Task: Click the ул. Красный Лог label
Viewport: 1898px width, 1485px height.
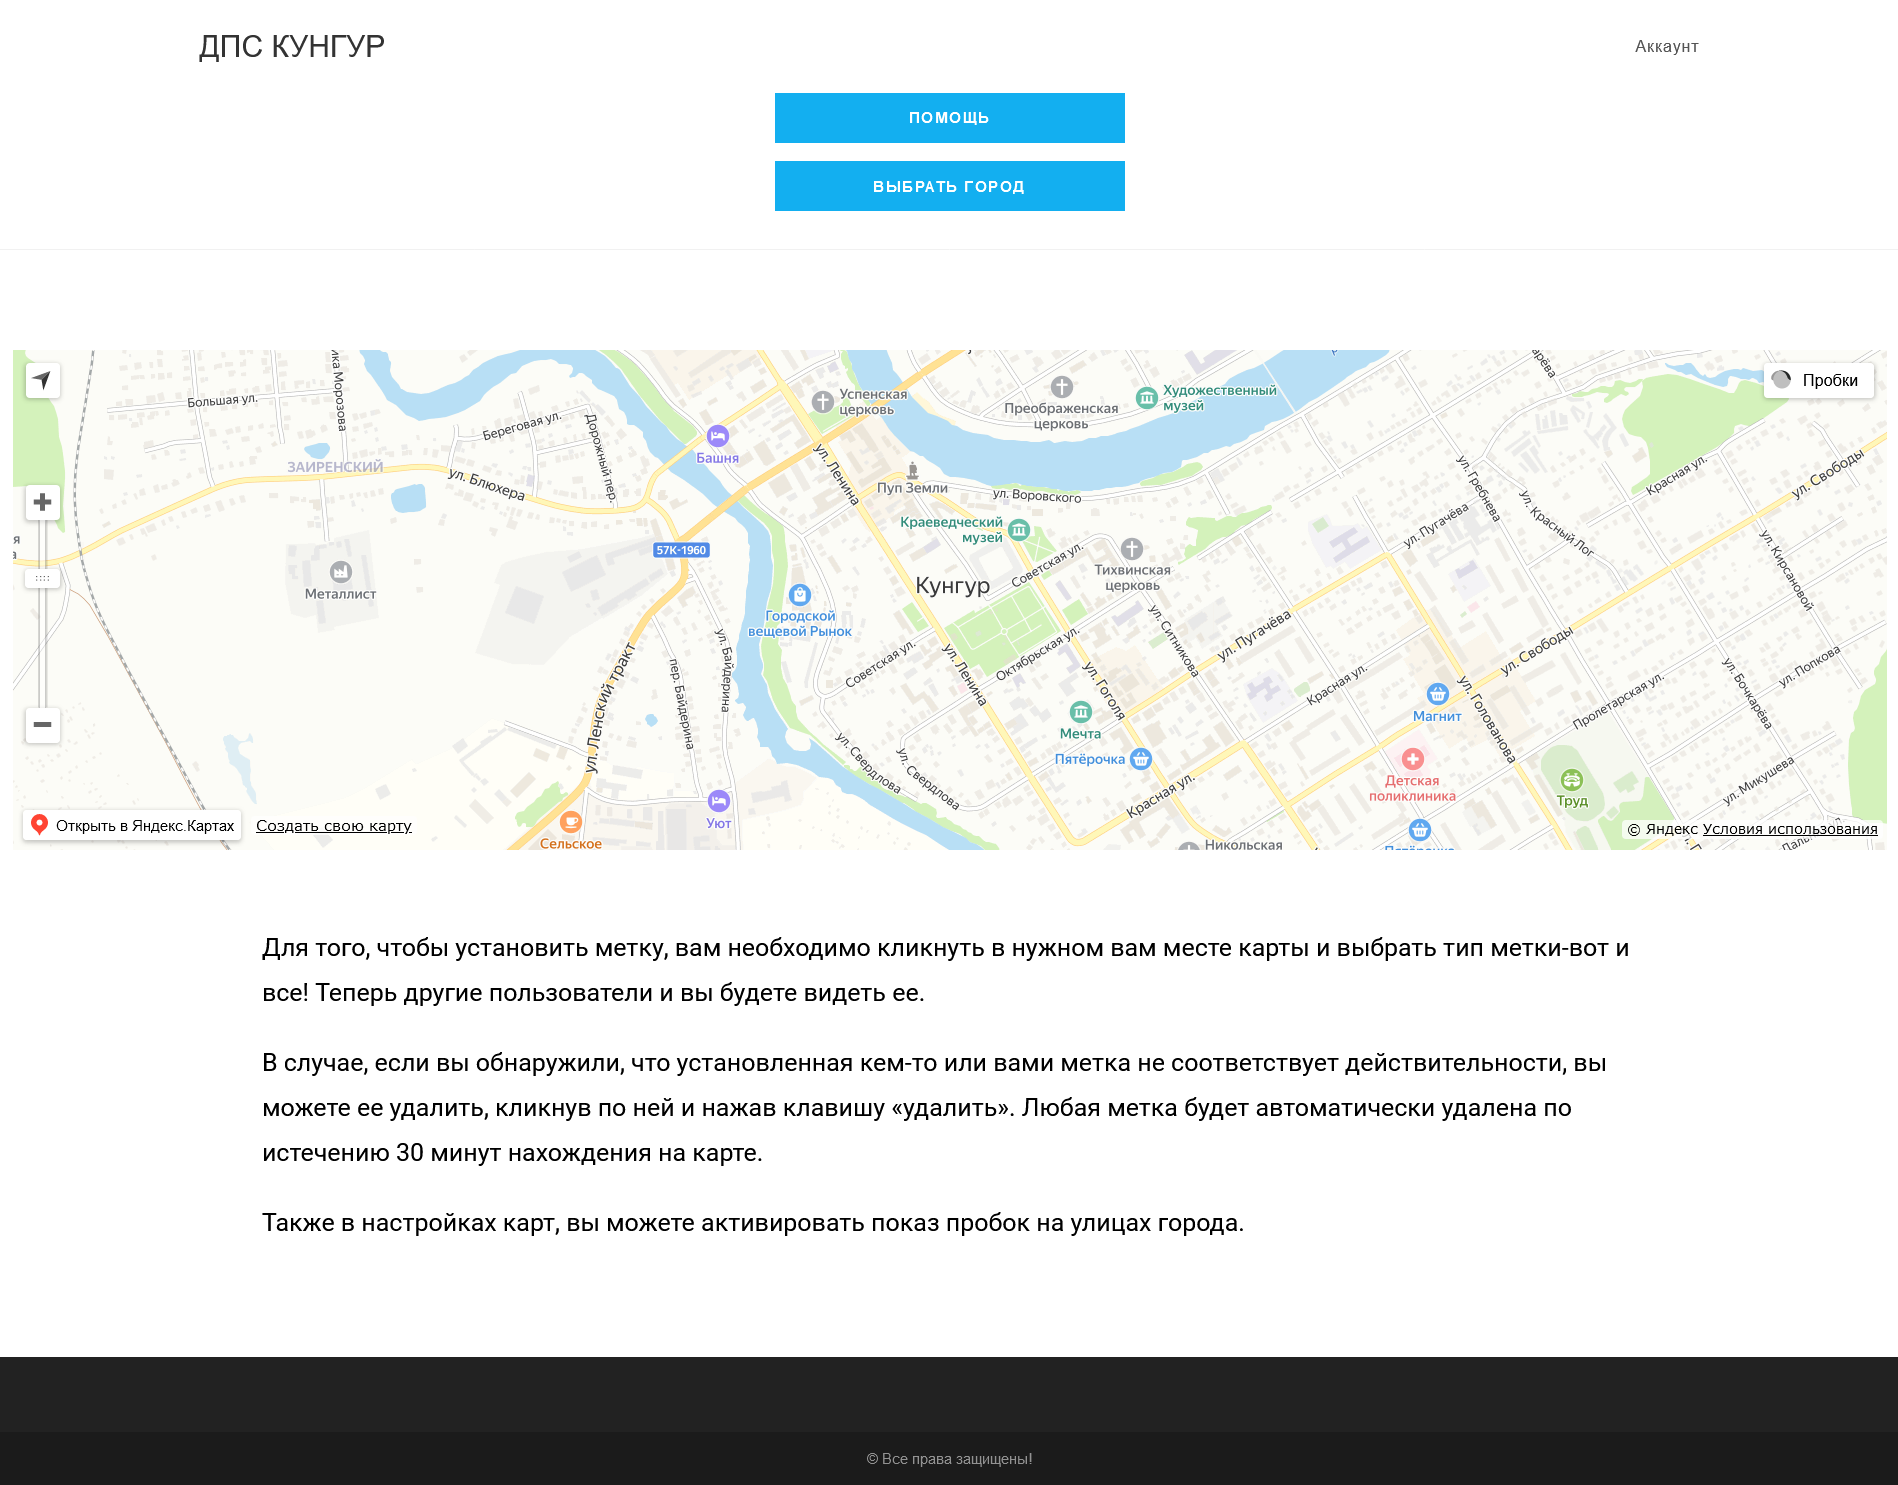Action: (x=1556, y=523)
